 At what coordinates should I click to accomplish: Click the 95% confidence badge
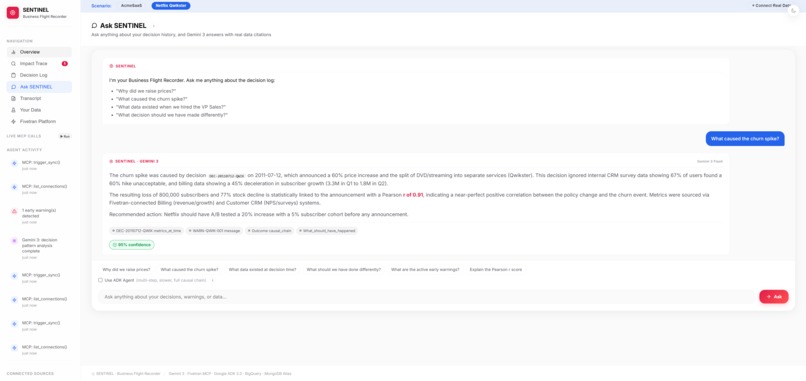132,245
